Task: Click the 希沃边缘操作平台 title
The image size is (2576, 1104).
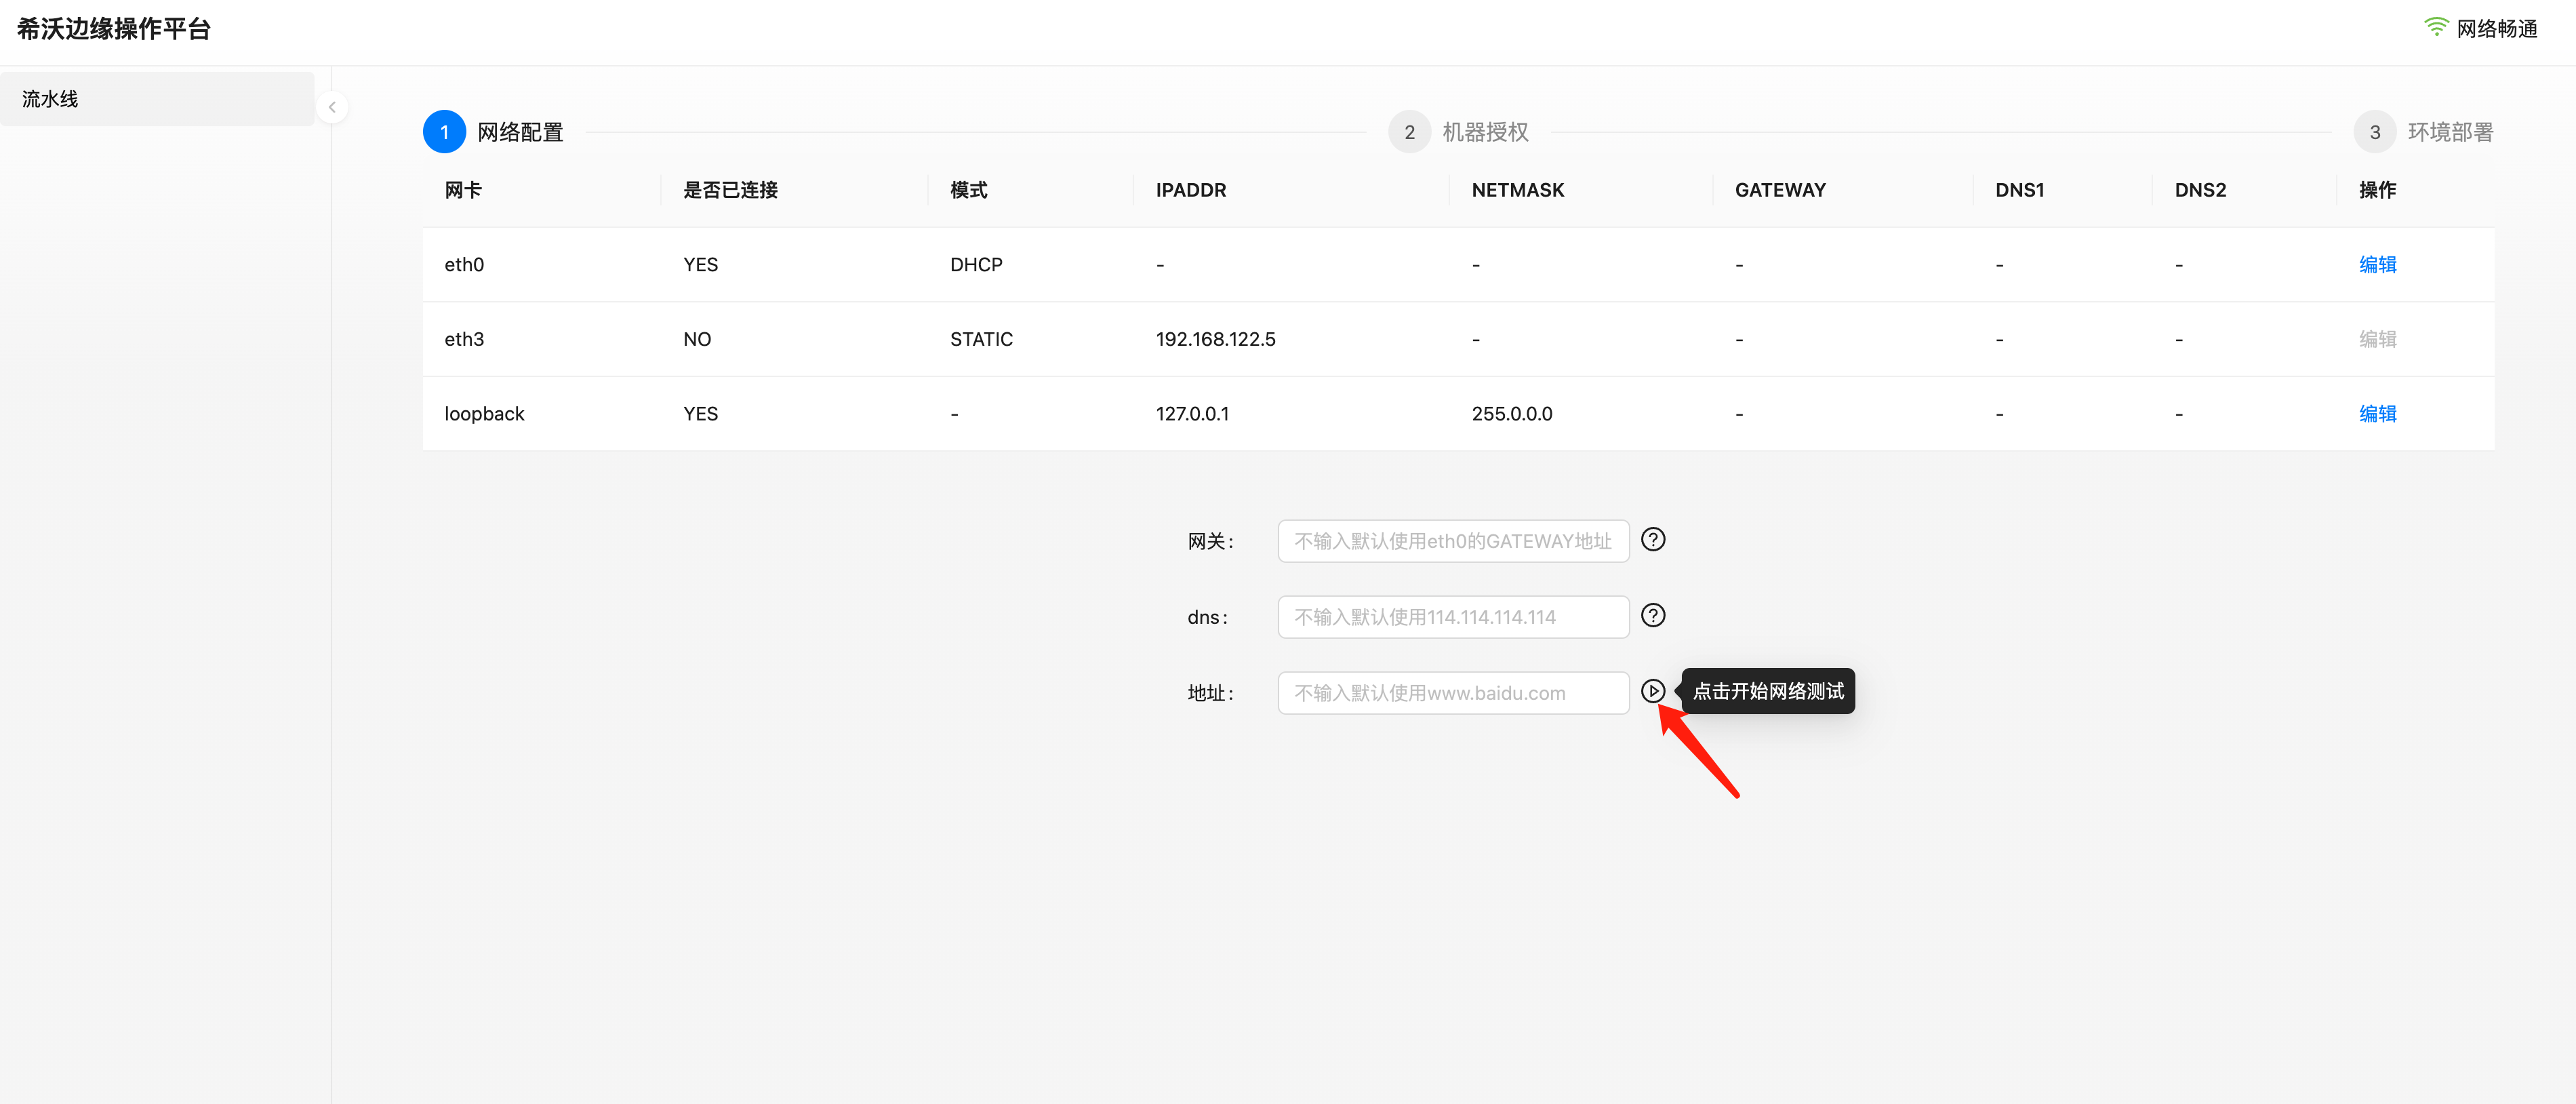Action: (114, 29)
